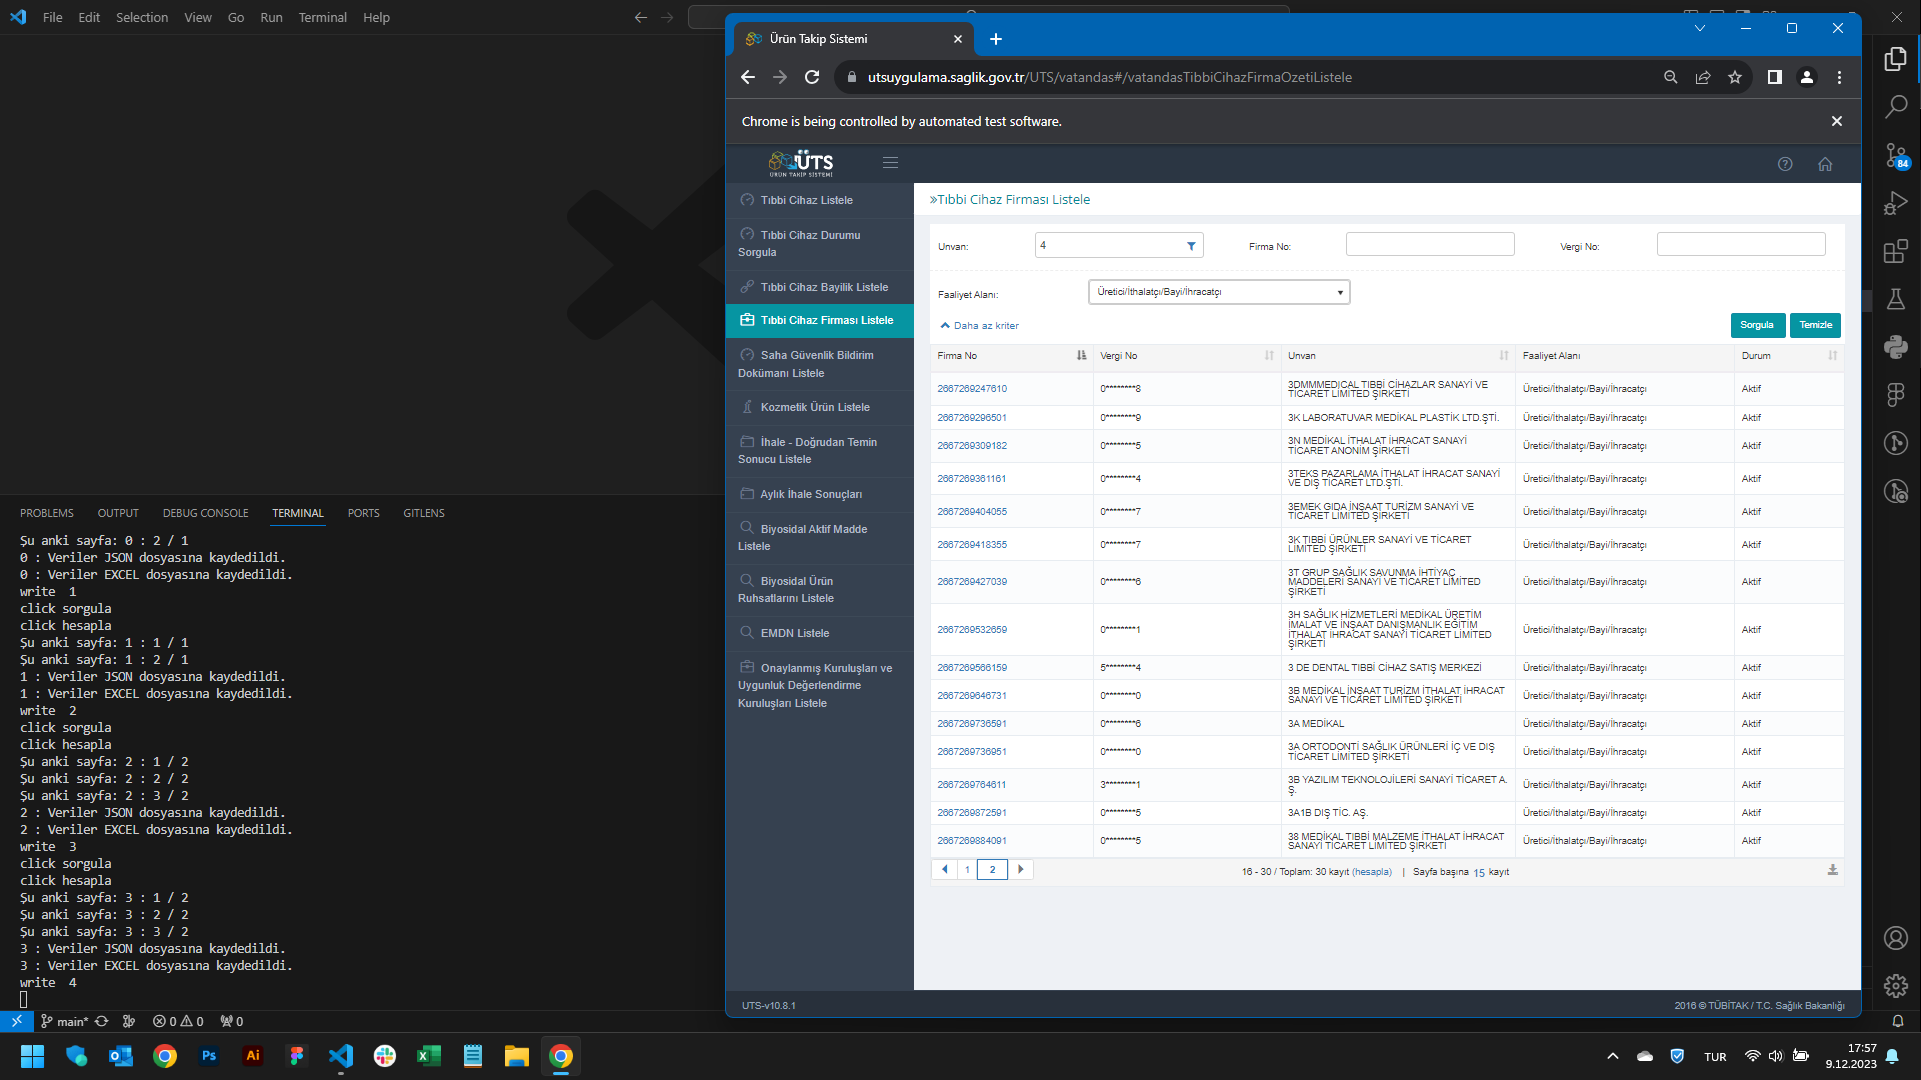Click the UTS help question mark icon
The width and height of the screenshot is (1921, 1080).
pyautogui.click(x=1785, y=164)
